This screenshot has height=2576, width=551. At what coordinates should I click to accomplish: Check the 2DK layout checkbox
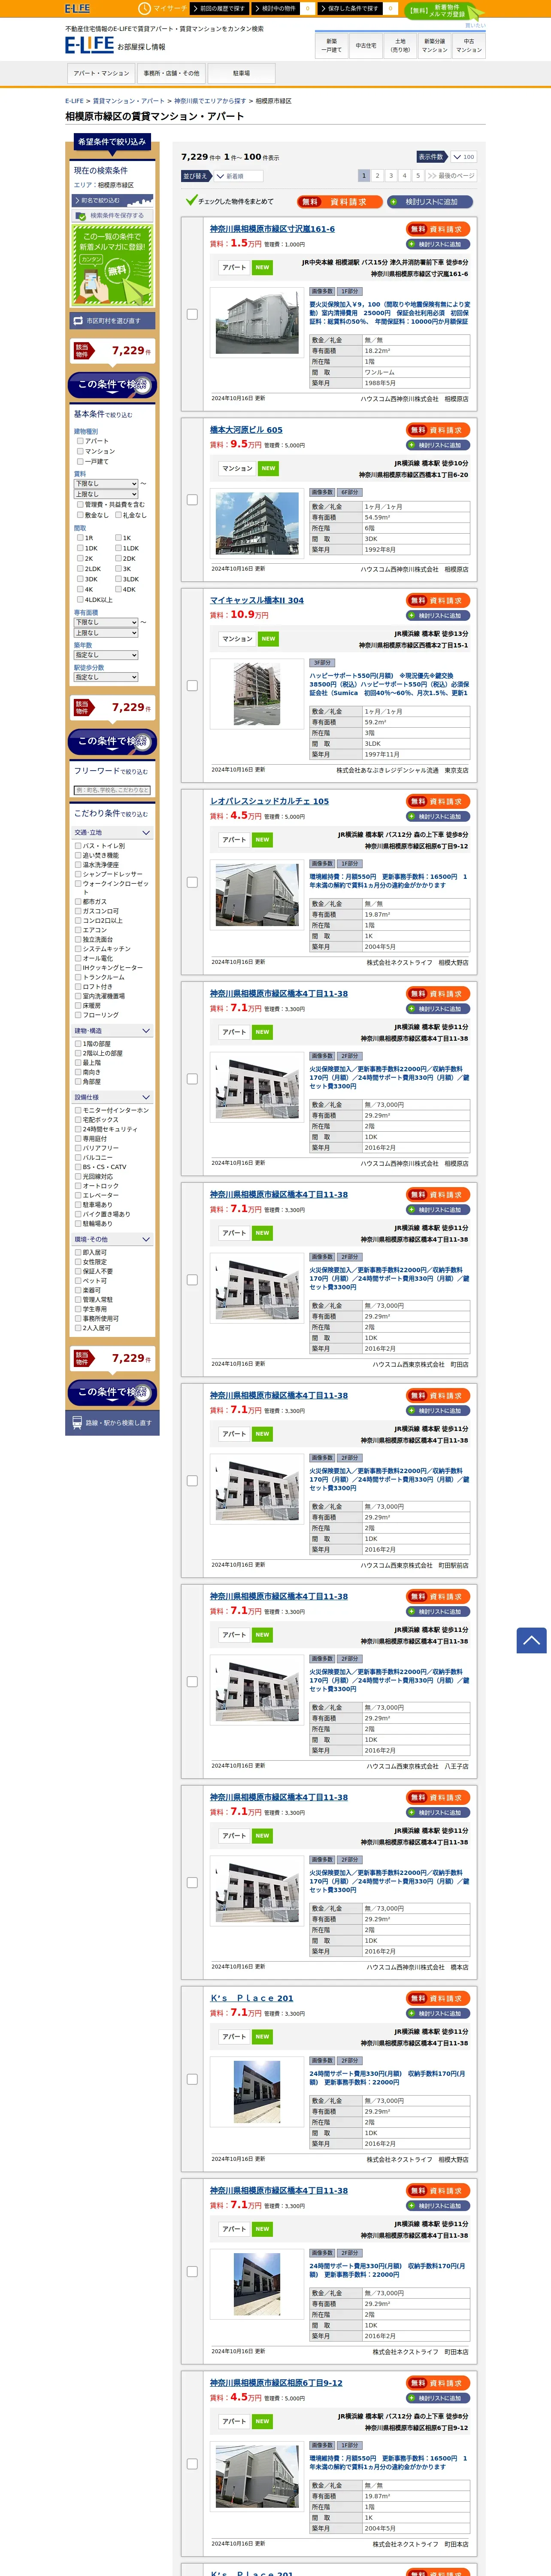[x=118, y=558]
